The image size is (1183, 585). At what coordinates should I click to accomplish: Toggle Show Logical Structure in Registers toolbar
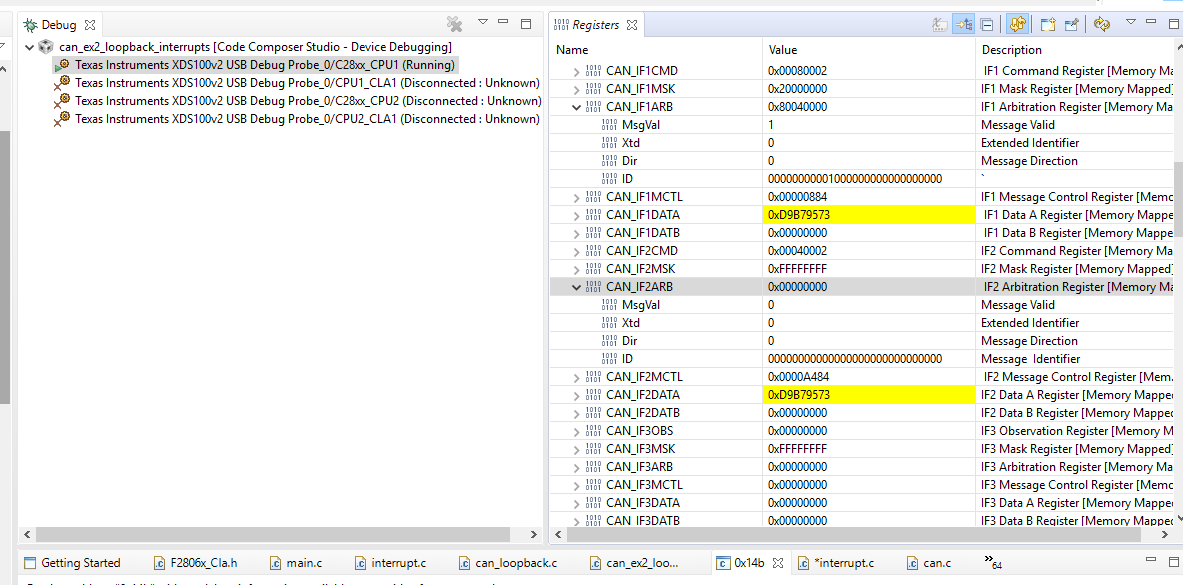963,25
